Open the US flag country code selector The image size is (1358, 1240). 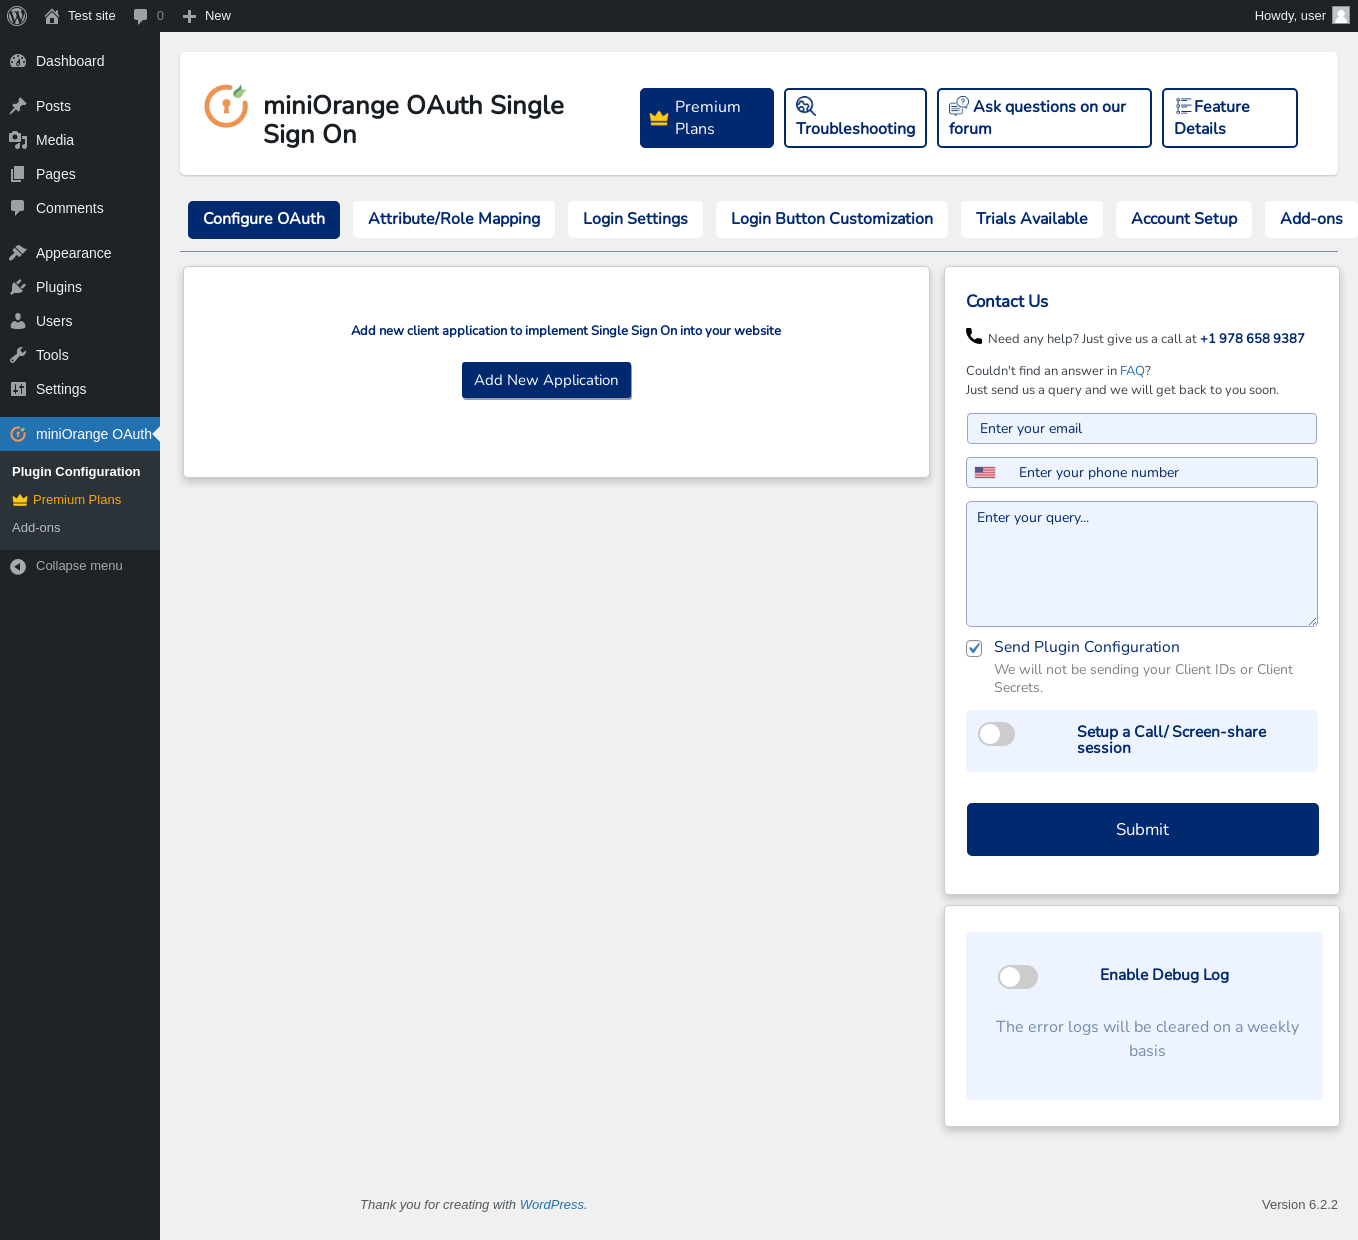click(x=985, y=472)
